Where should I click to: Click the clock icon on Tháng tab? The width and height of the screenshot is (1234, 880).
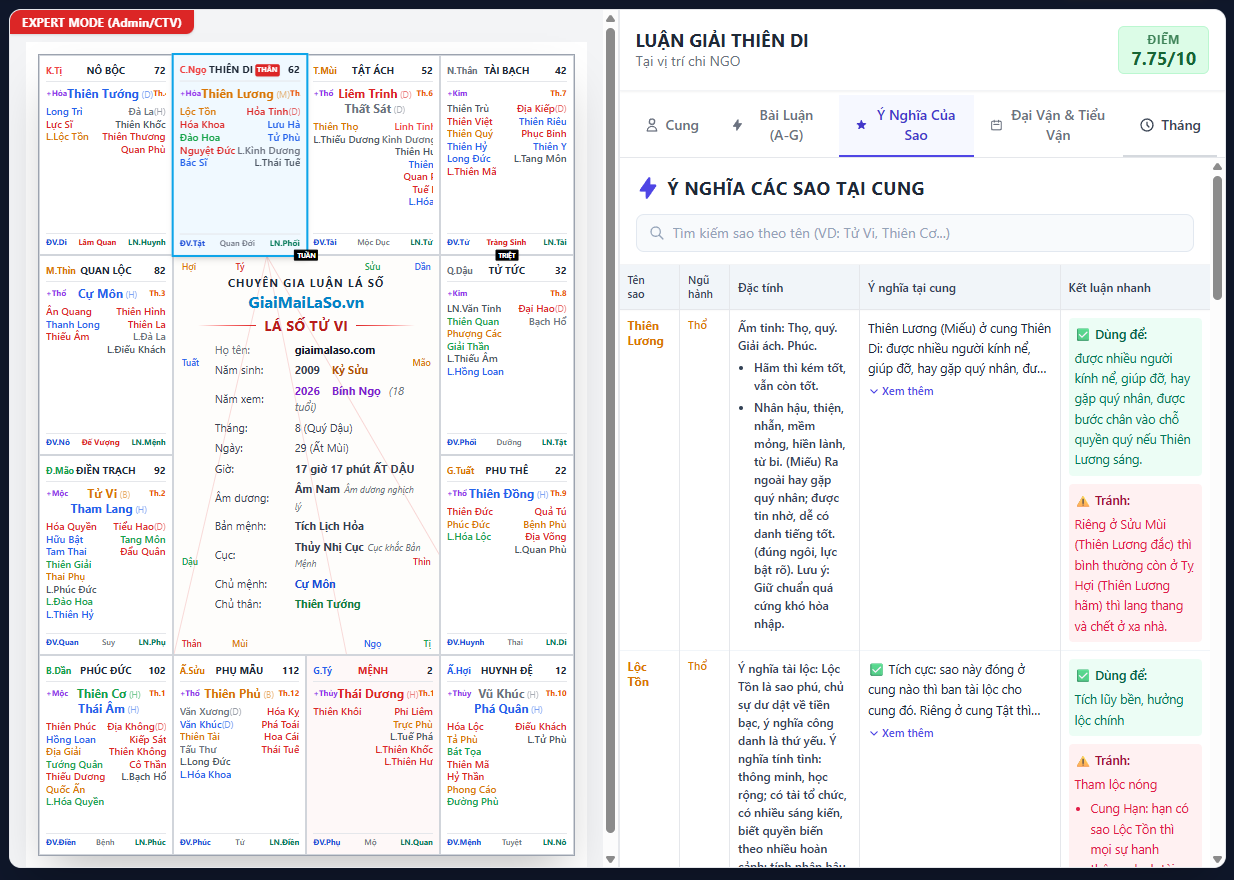1147,126
